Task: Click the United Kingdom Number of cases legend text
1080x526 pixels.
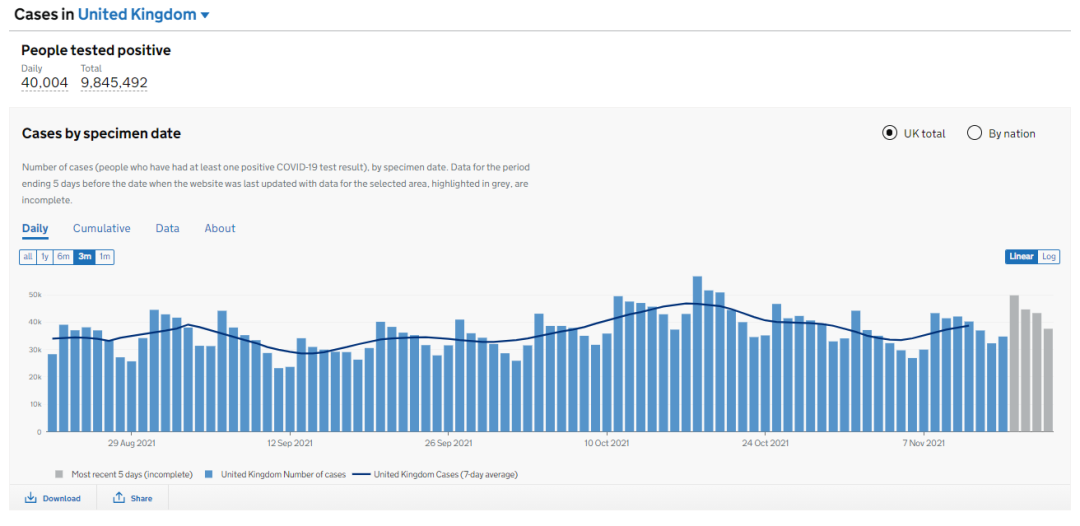Action: point(281,474)
